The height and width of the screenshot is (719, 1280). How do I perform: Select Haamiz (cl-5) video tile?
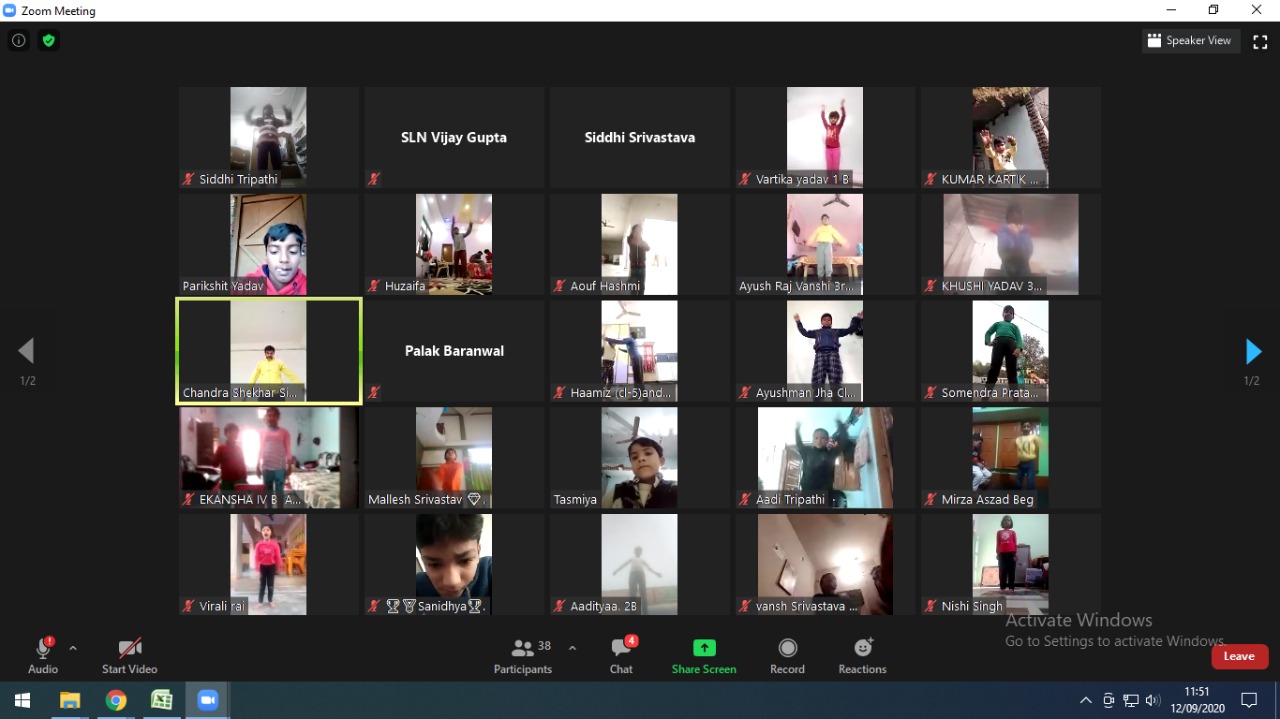(640, 351)
